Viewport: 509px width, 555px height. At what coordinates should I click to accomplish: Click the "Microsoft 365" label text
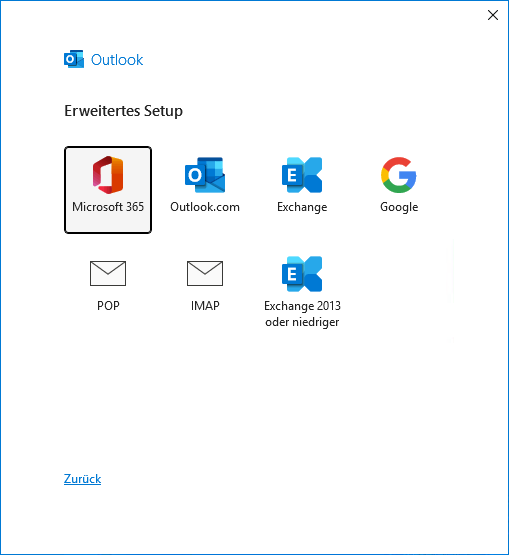click(x=108, y=207)
